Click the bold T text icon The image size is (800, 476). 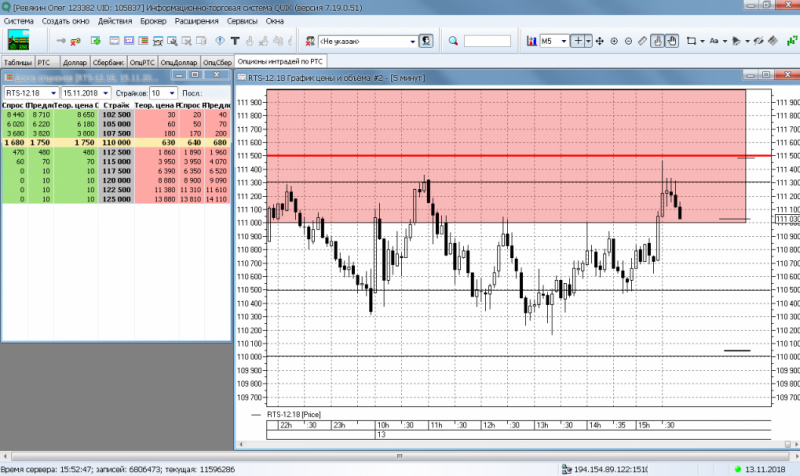pyautogui.click(x=233, y=41)
